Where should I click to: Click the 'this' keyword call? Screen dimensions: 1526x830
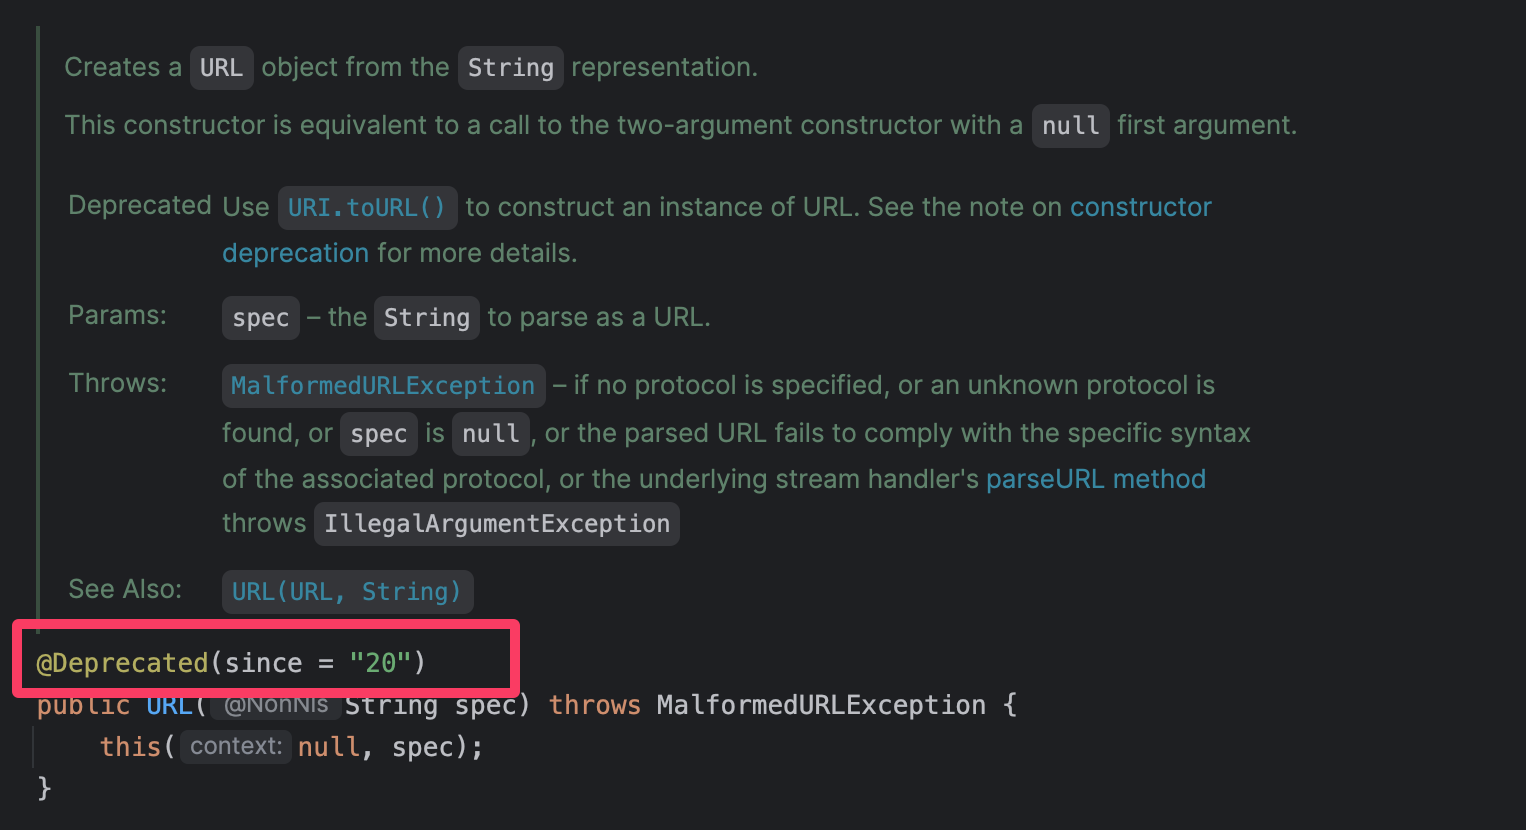click(130, 747)
